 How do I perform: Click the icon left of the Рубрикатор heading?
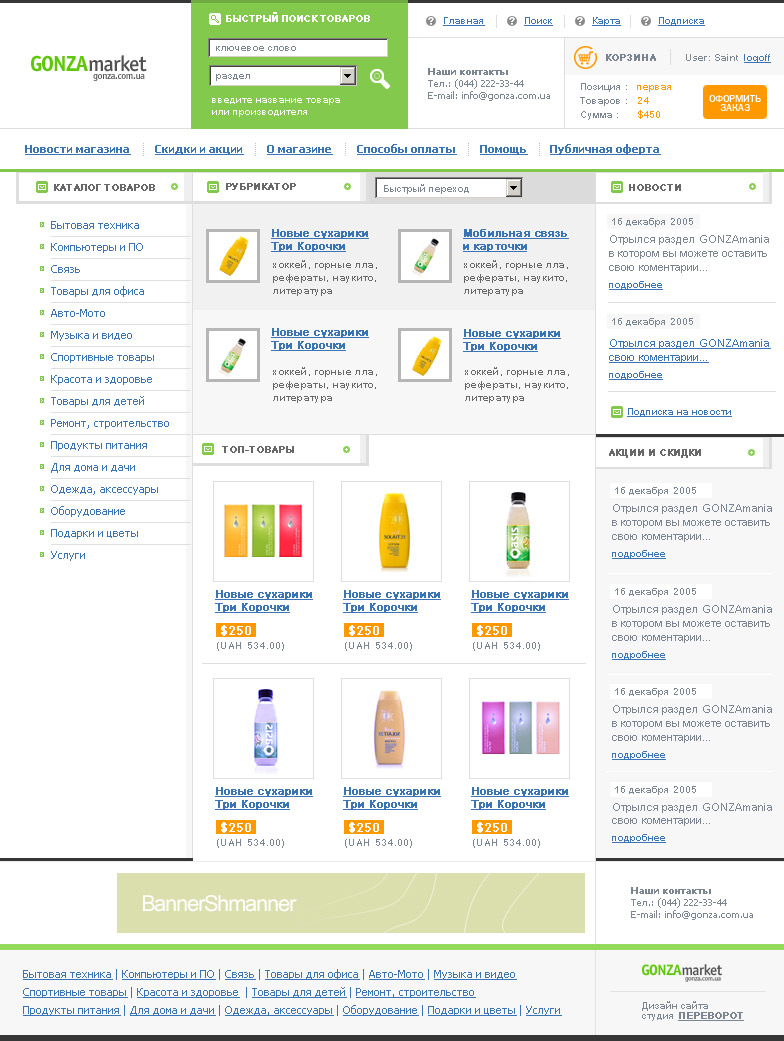click(x=212, y=187)
